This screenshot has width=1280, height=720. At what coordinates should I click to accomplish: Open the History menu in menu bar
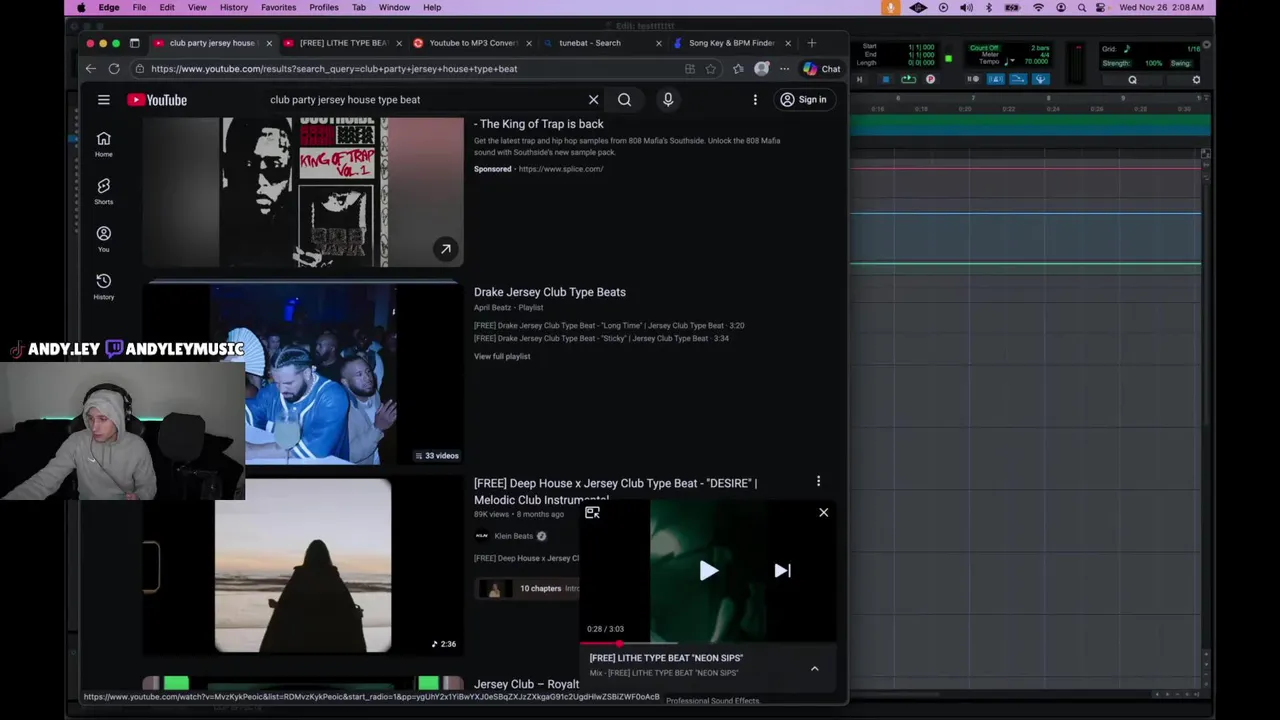pyautogui.click(x=234, y=7)
